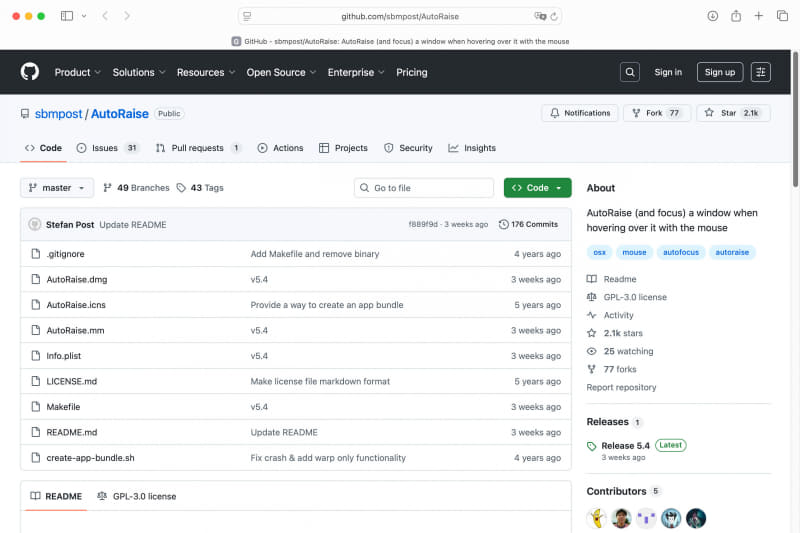Viewport: 800px width, 533px height.
Task: Open Pricing link in header
Action: click(412, 72)
